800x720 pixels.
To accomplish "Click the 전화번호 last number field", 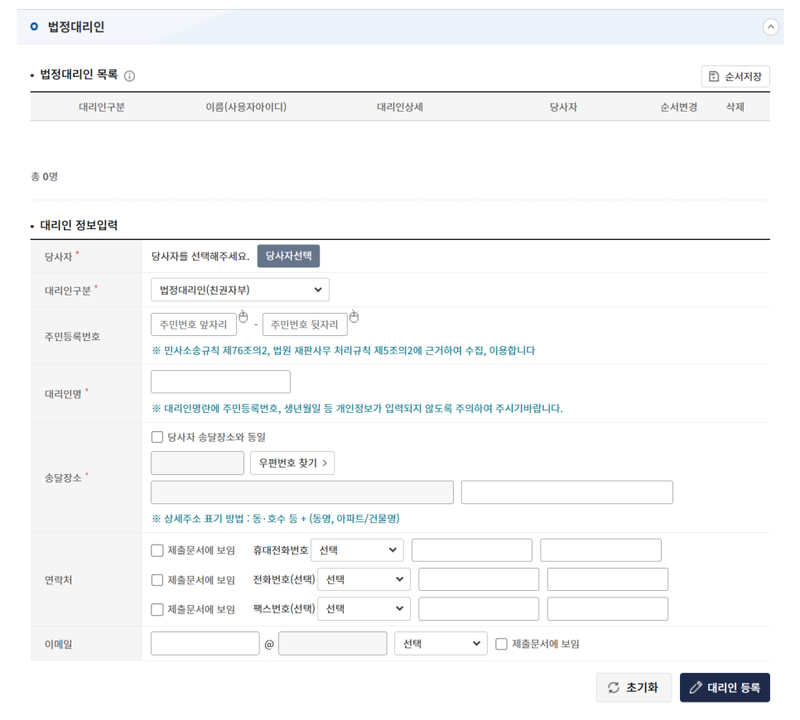I will point(608,580).
